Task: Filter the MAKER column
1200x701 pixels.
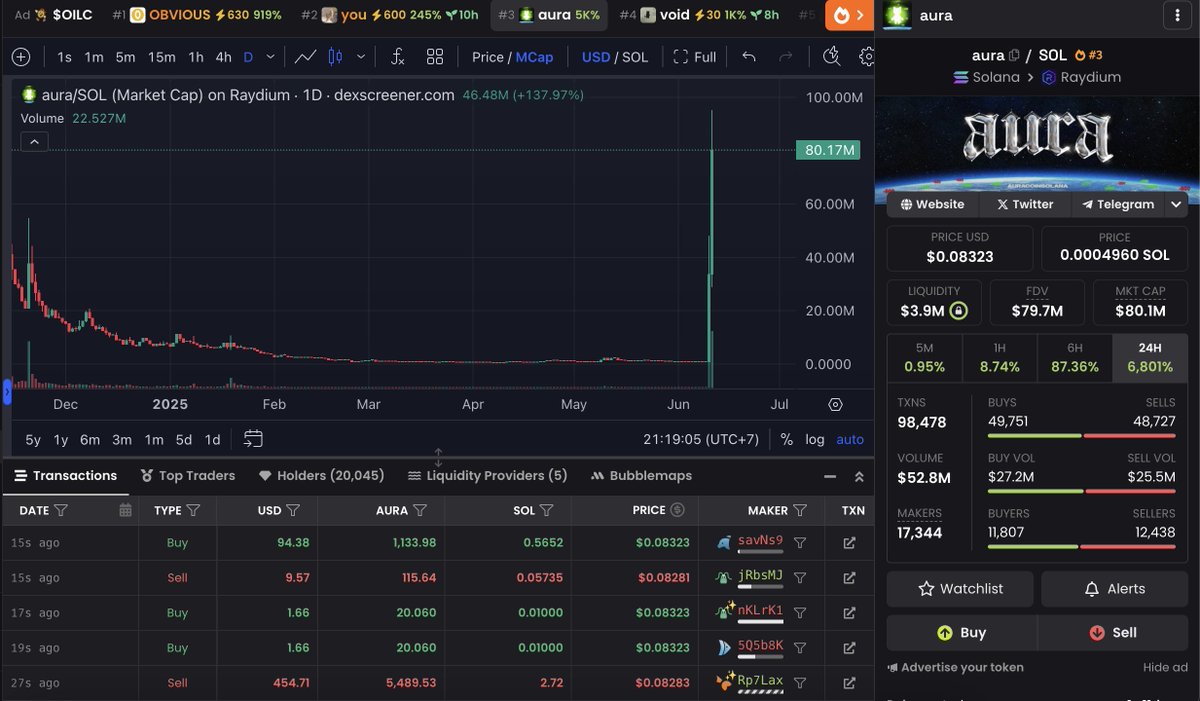Action: pos(800,510)
